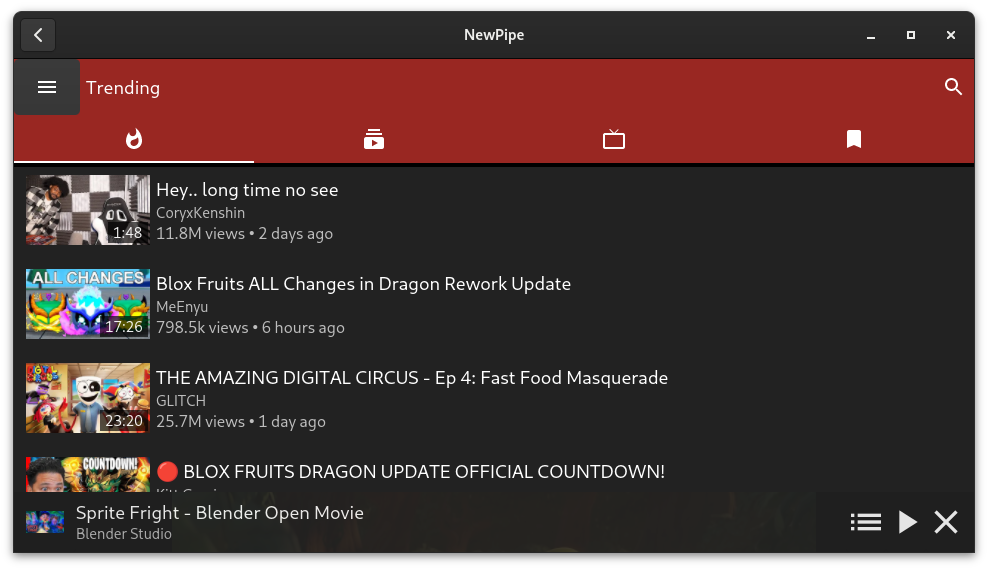Screen dimensions: 988x569
Task: Select the Blox Fruits Dragon Rework Update title
Action: [364, 284]
